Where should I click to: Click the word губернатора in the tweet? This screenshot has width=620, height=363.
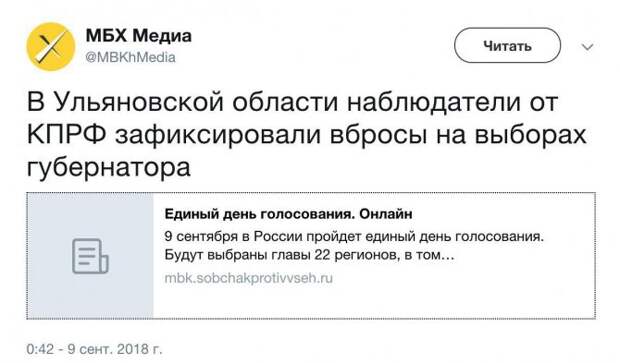click(109, 168)
